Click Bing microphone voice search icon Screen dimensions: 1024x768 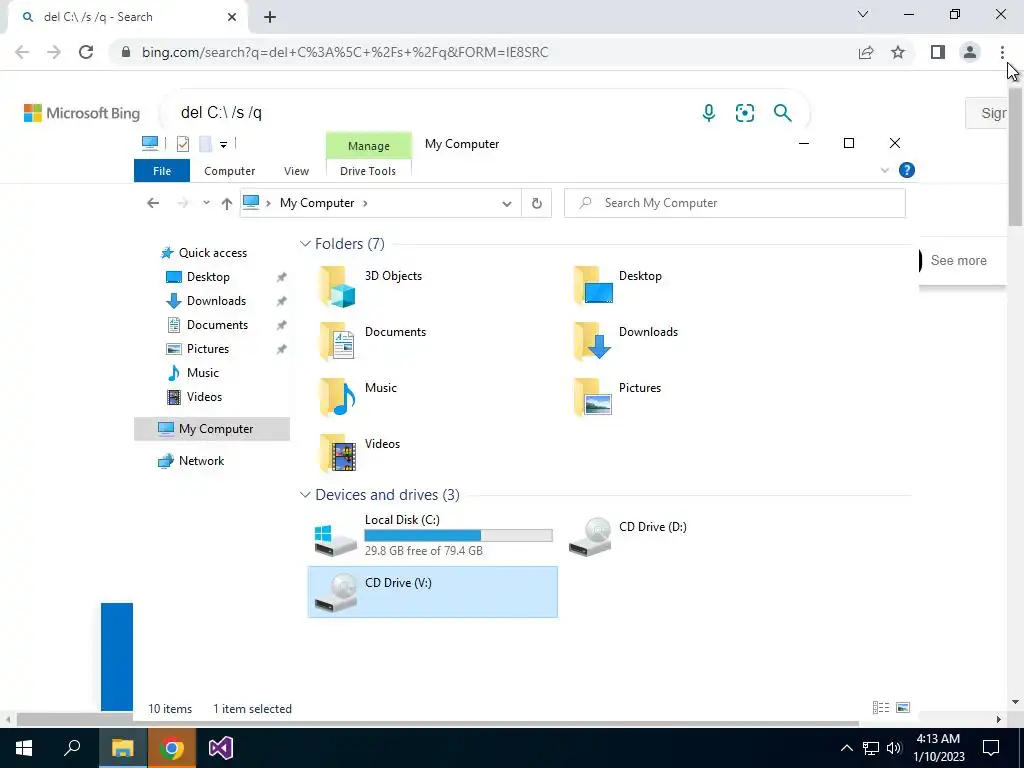point(709,113)
